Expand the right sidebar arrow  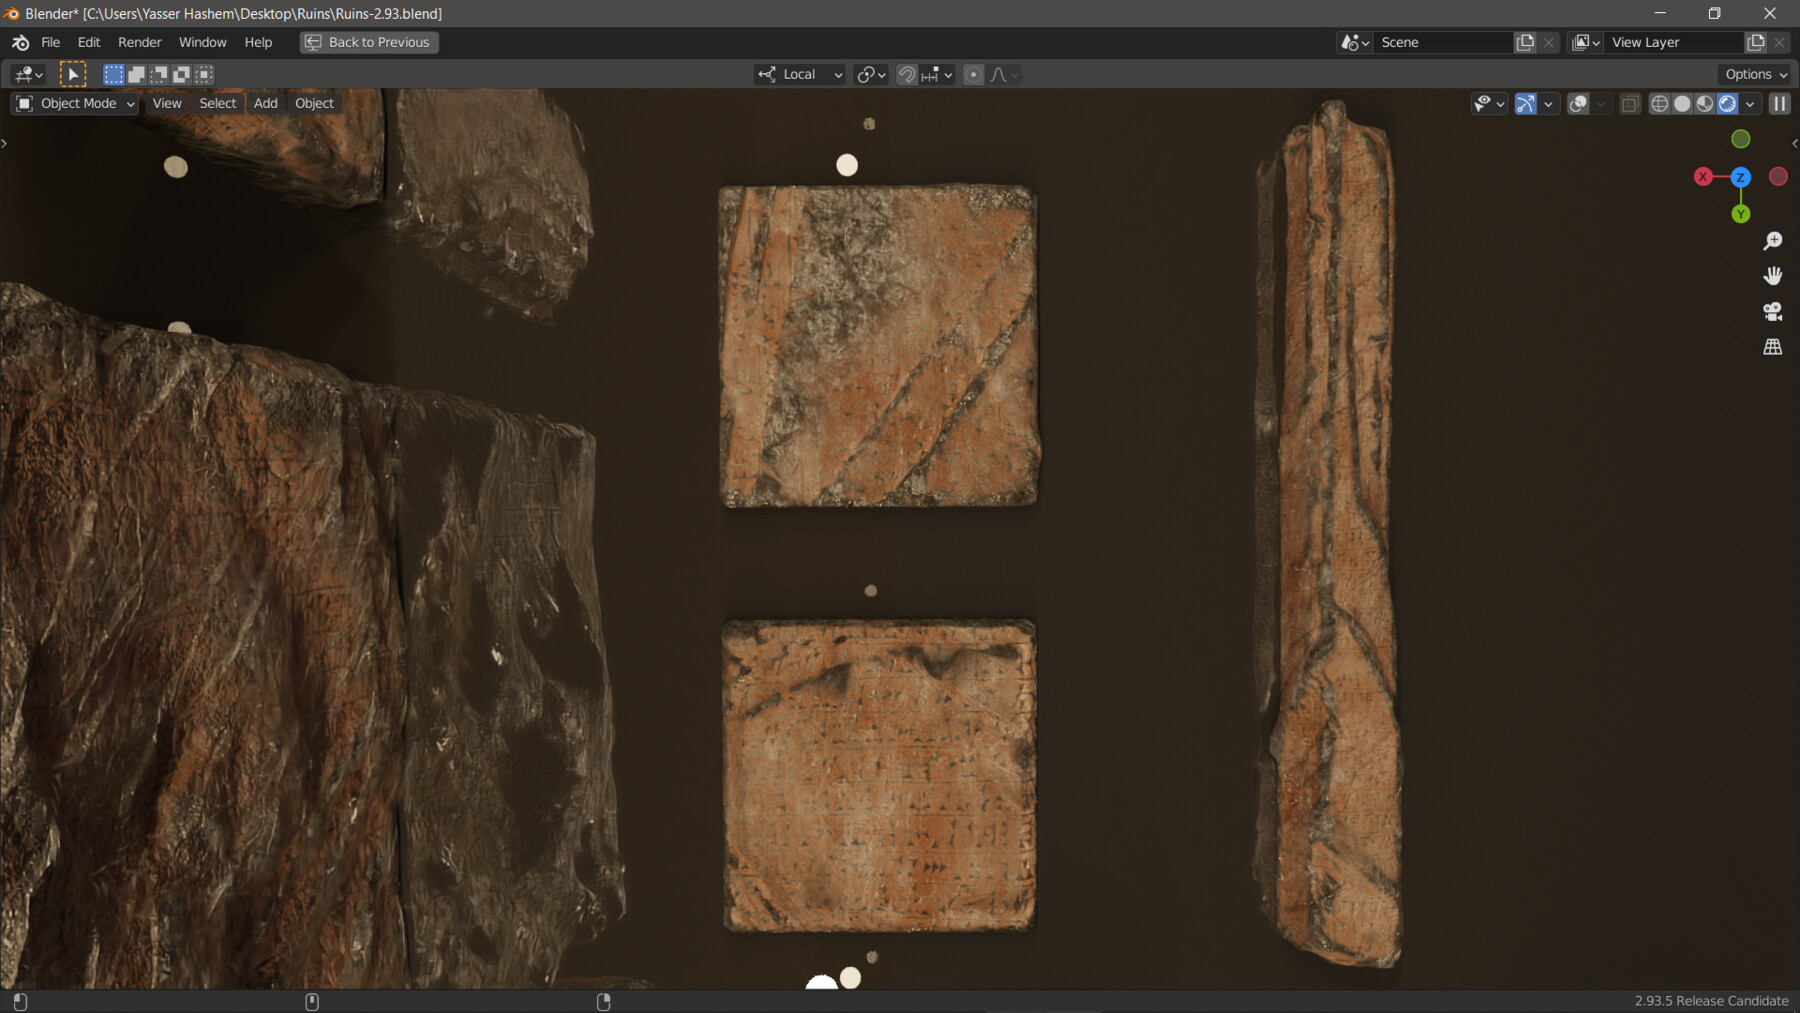pos(1794,144)
